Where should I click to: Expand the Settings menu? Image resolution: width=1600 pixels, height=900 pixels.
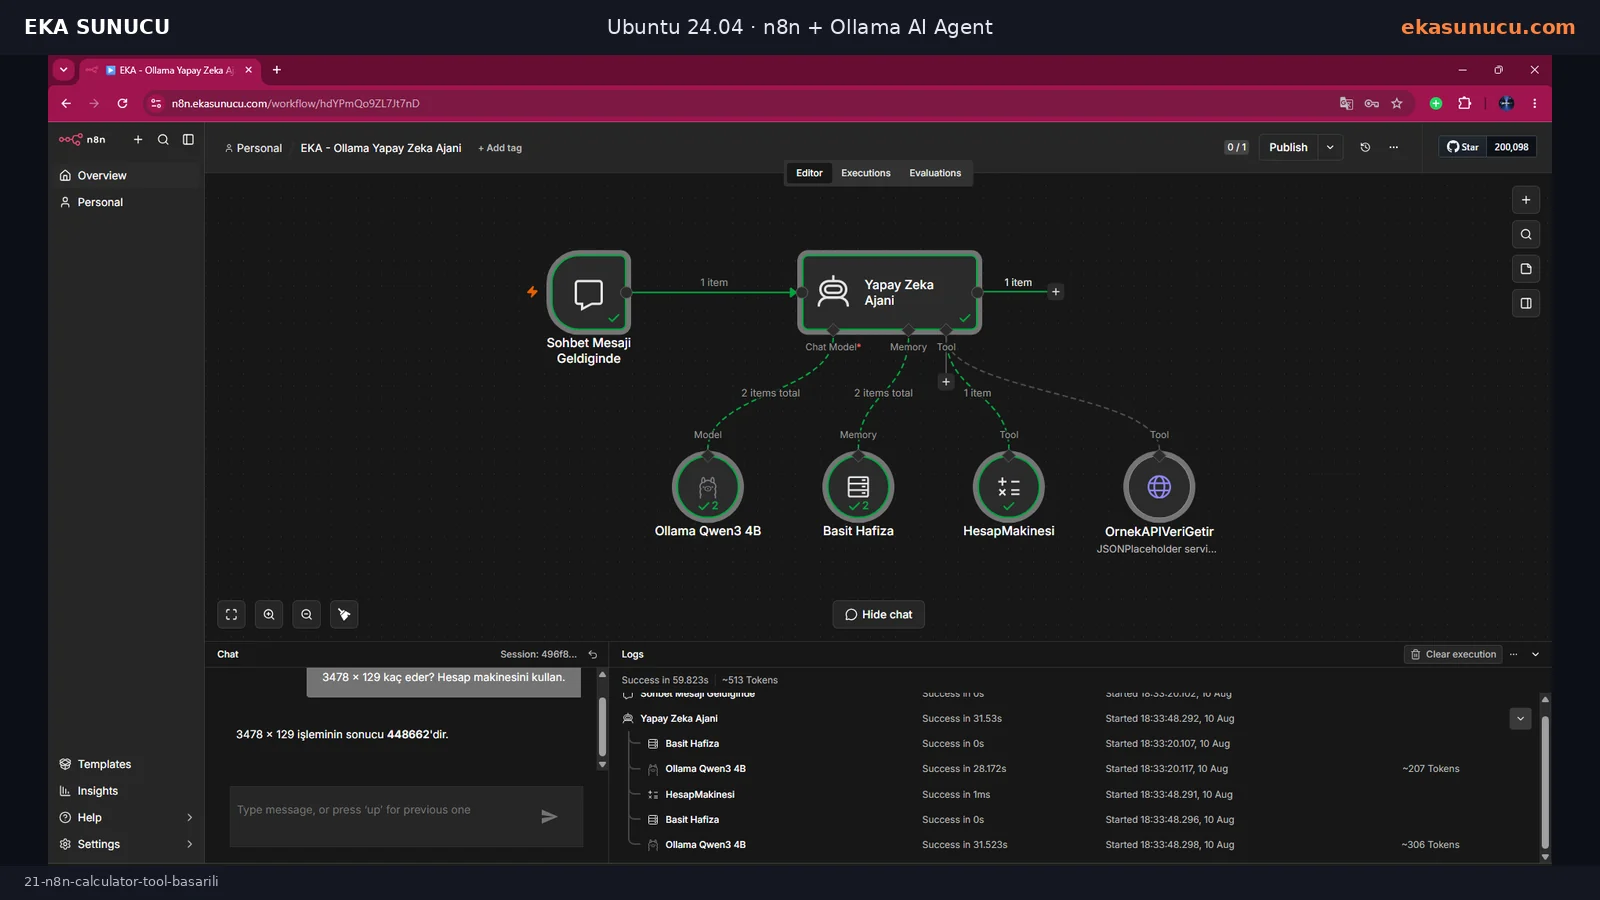point(126,844)
